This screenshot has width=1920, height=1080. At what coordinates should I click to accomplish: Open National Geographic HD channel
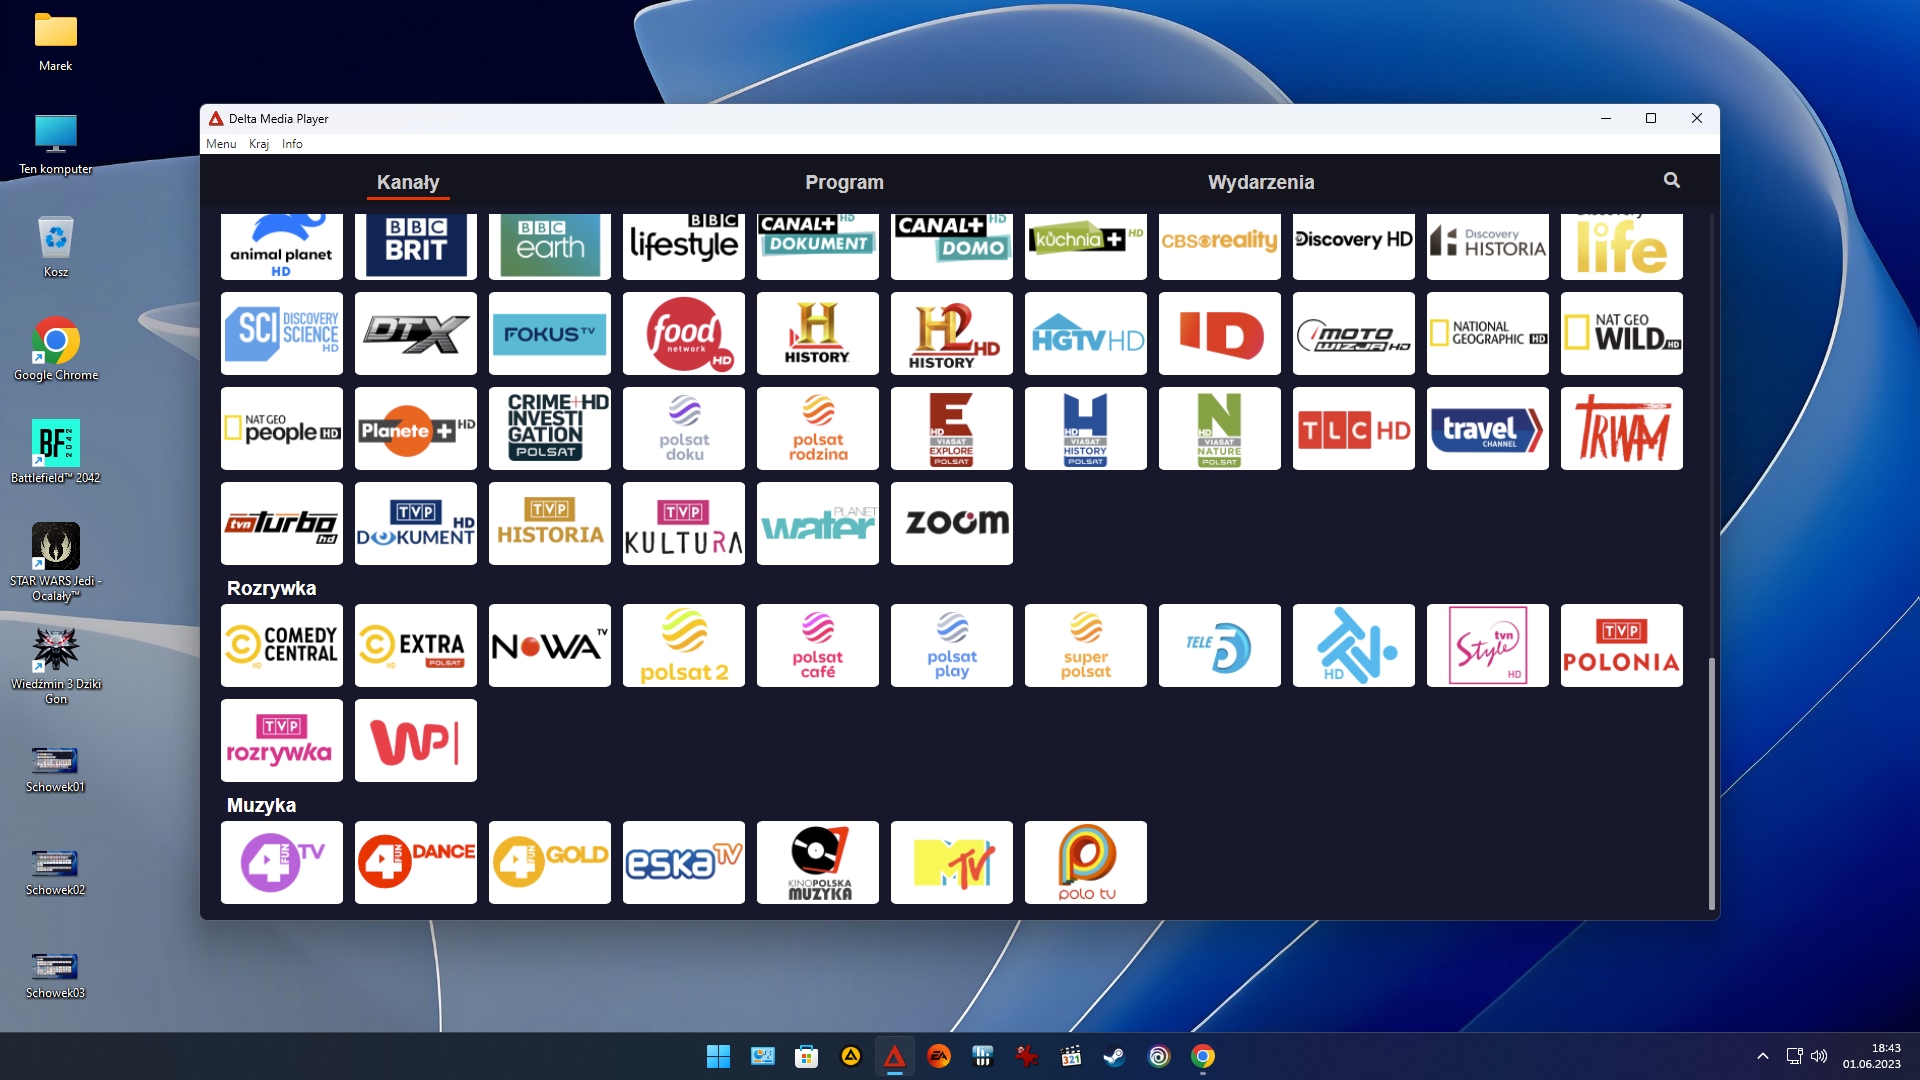tap(1487, 333)
